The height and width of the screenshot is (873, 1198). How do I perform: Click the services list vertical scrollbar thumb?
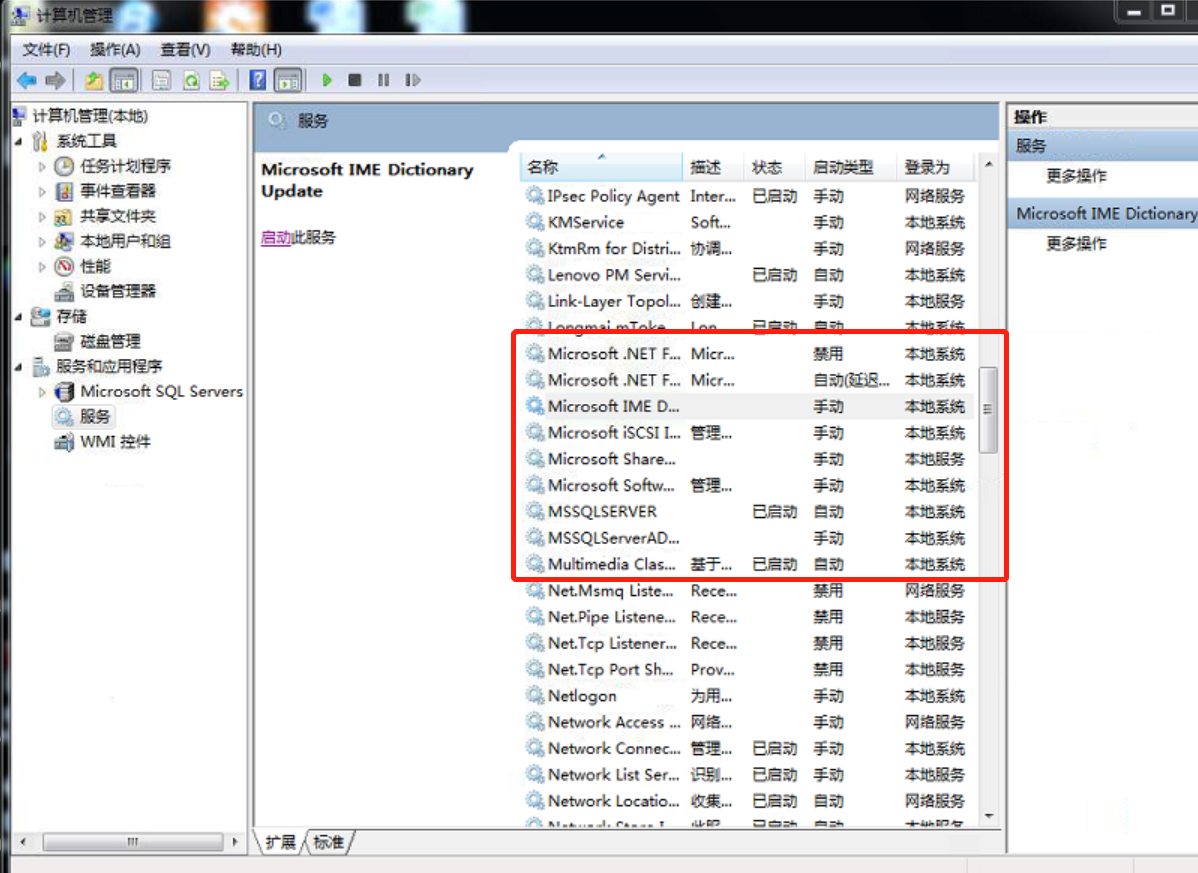pyautogui.click(x=988, y=409)
